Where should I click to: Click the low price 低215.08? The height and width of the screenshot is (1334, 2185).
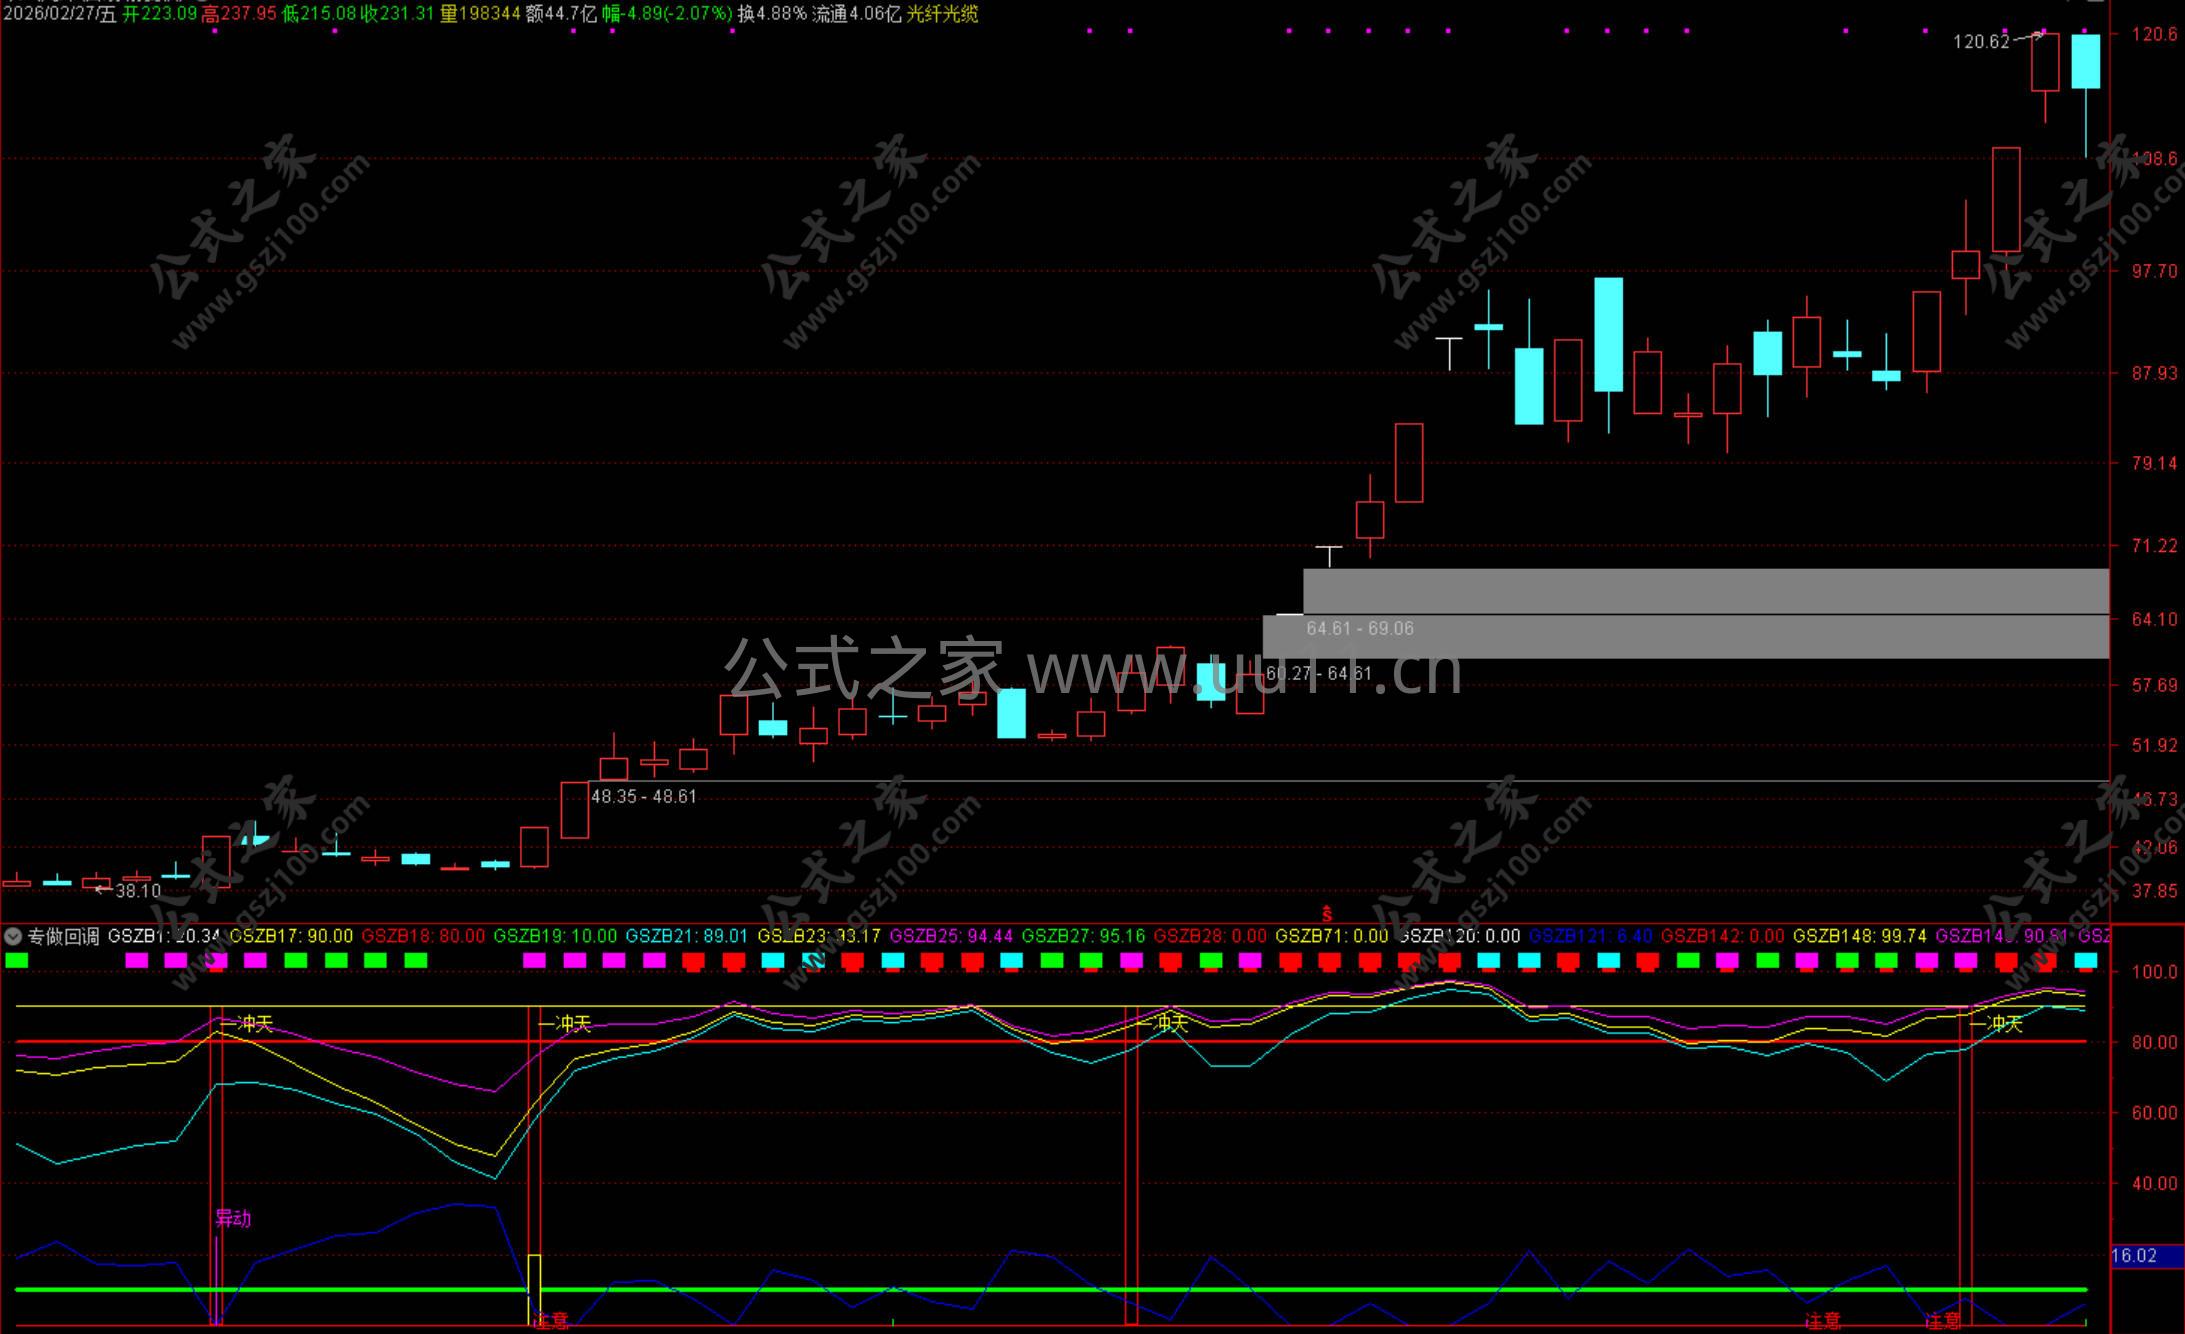[319, 13]
